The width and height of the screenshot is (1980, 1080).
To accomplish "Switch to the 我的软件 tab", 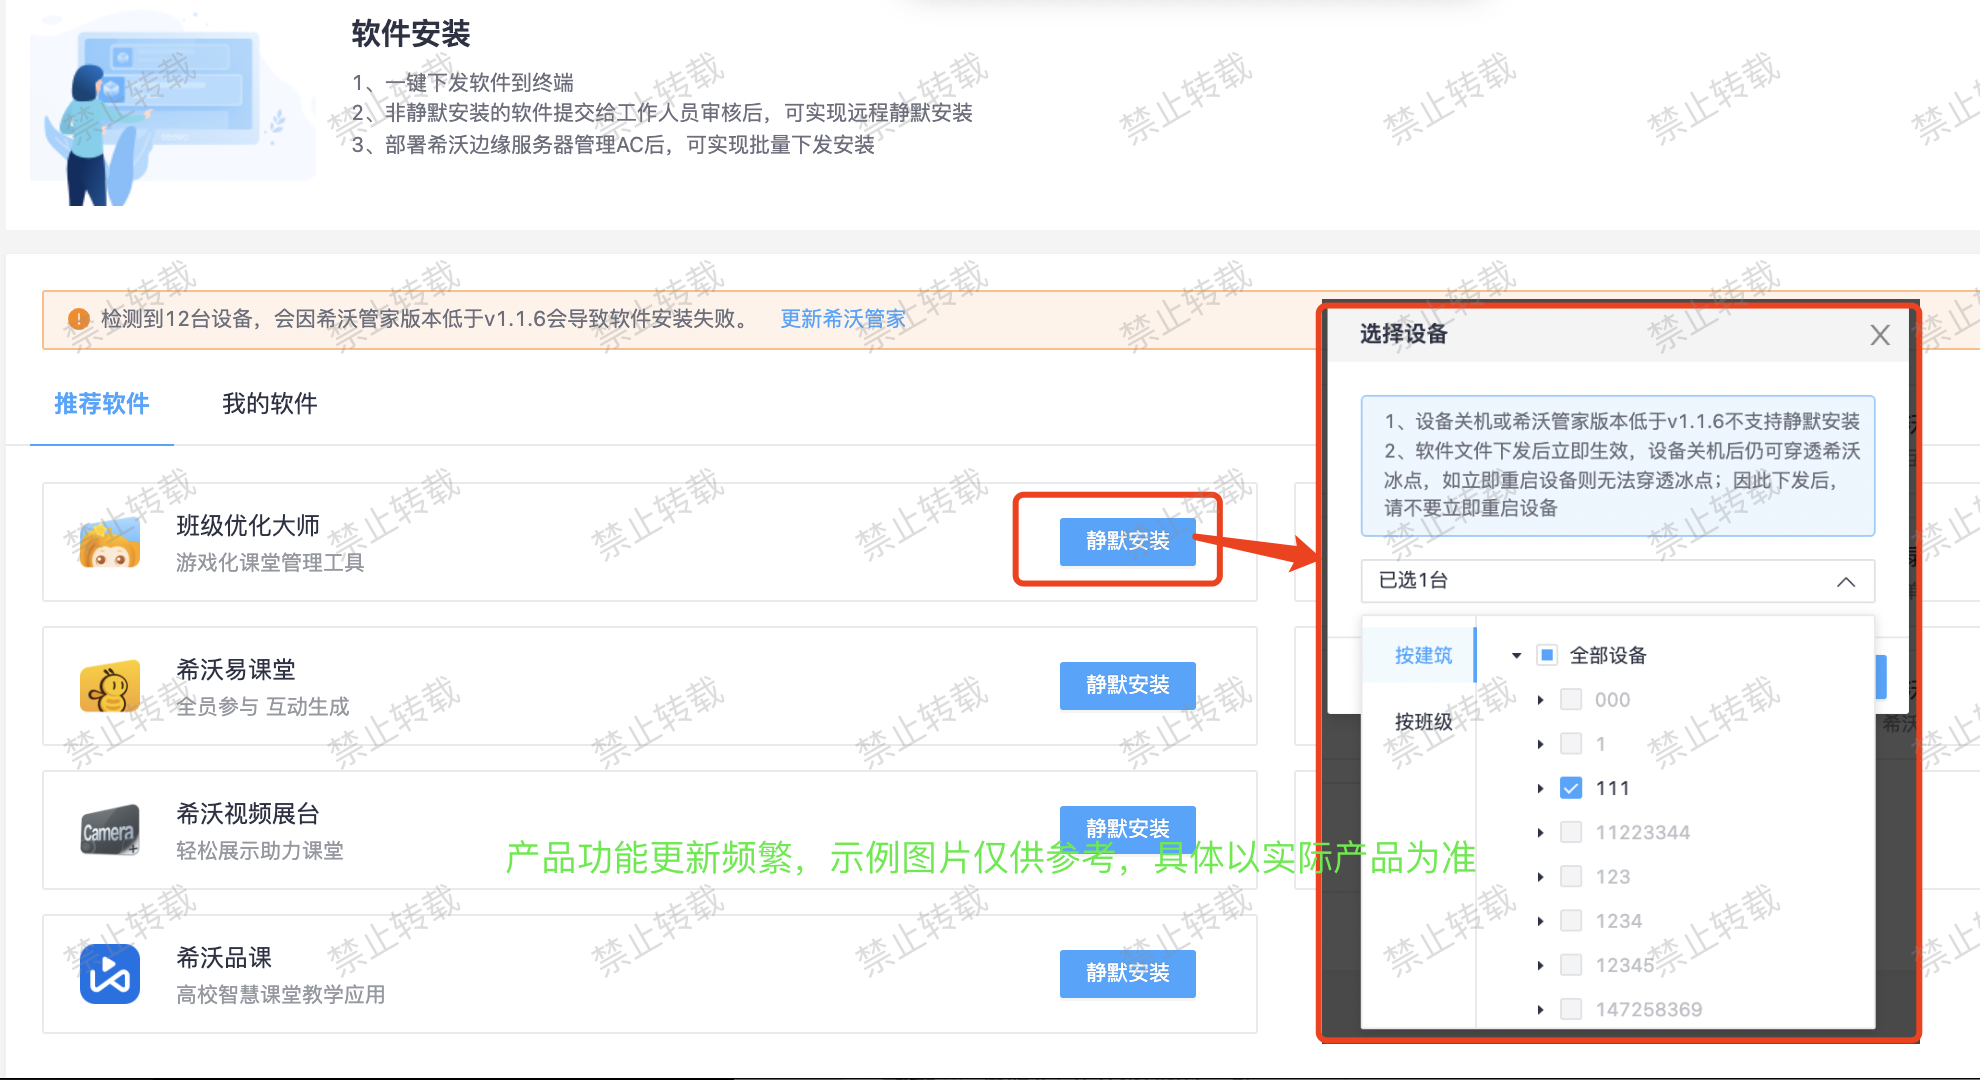I will tap(269, 404).
